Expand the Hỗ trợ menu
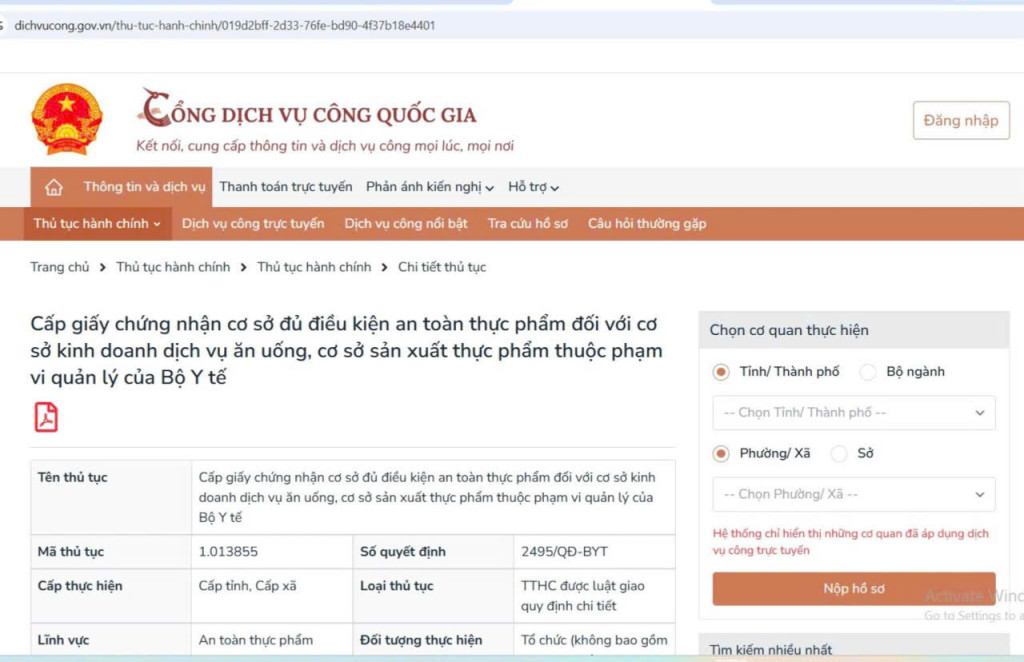This screenshot has width=1024, height=662. pyautogui.click(x=534, y=187)
